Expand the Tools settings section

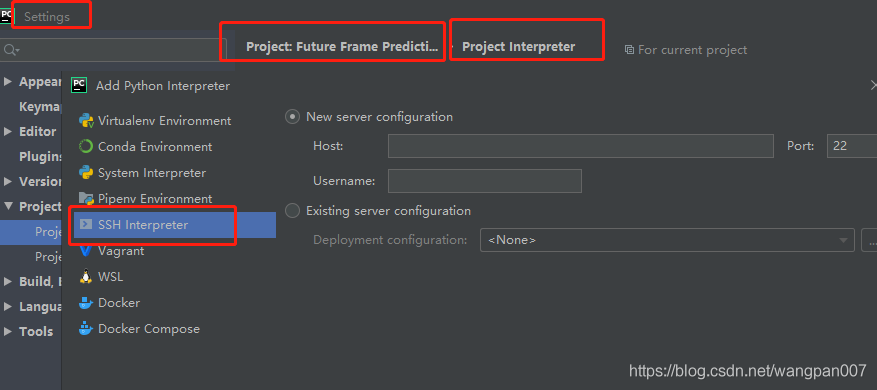7,331
